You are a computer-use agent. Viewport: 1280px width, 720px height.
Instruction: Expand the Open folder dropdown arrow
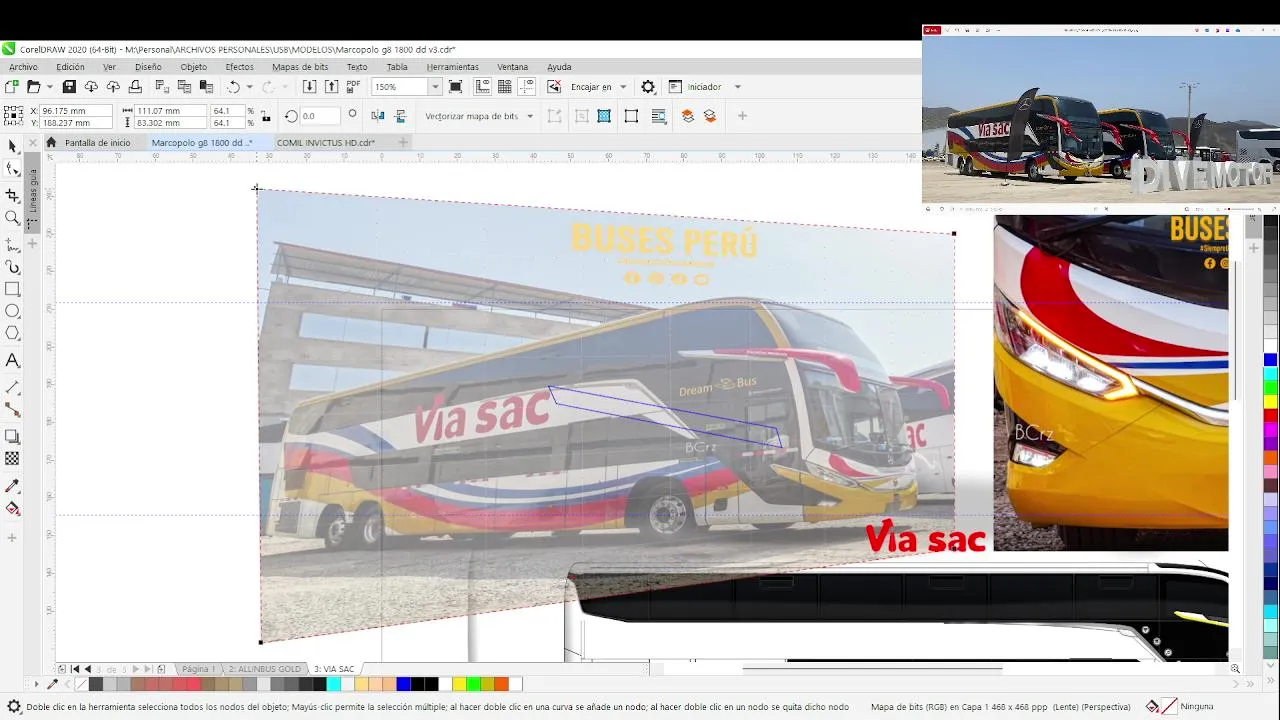pos(50,87)
